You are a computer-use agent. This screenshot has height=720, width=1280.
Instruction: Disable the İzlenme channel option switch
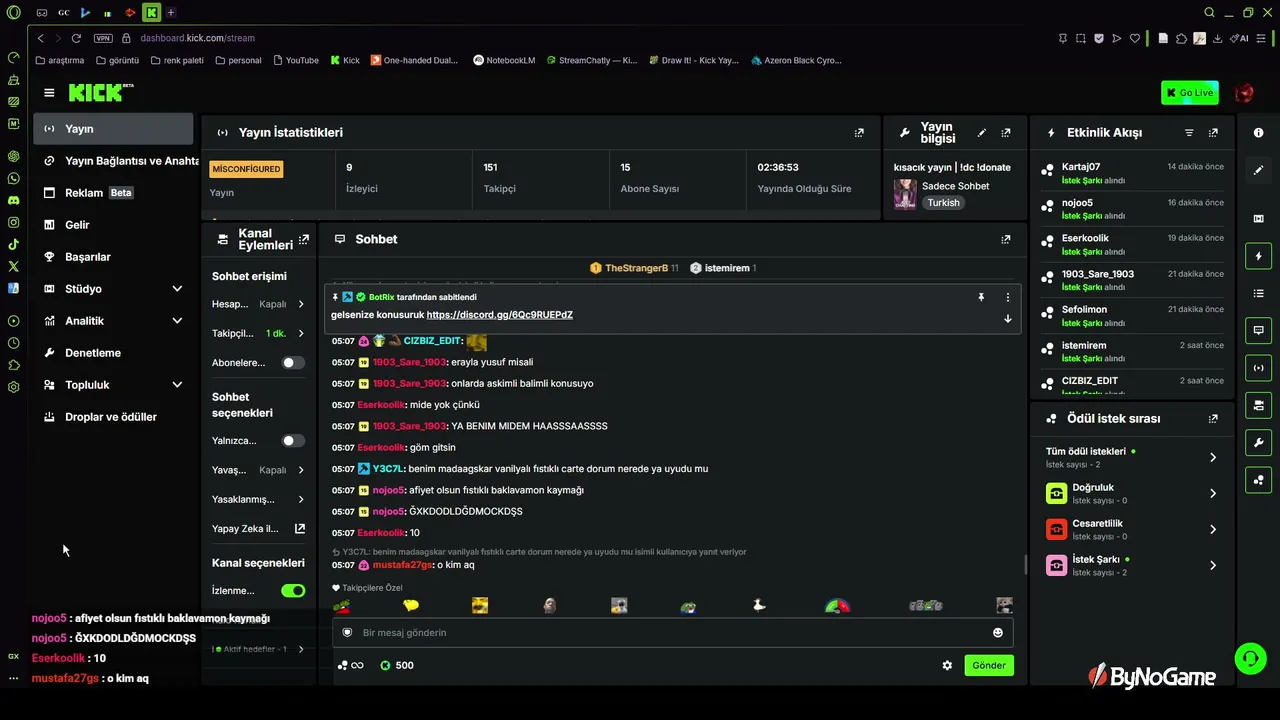(293, 590)
